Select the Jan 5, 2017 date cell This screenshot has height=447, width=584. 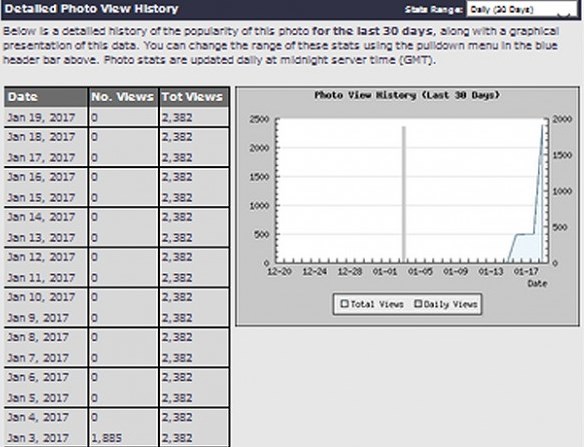[46, 398]
